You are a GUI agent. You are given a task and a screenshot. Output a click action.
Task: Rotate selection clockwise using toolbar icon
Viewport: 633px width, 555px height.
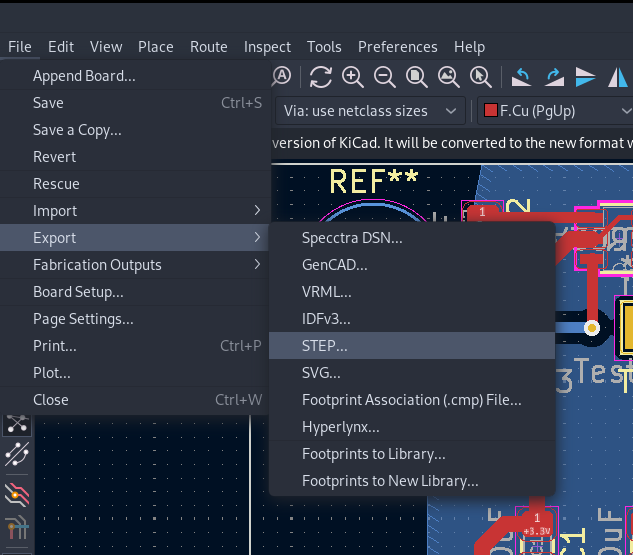(553, 76)
